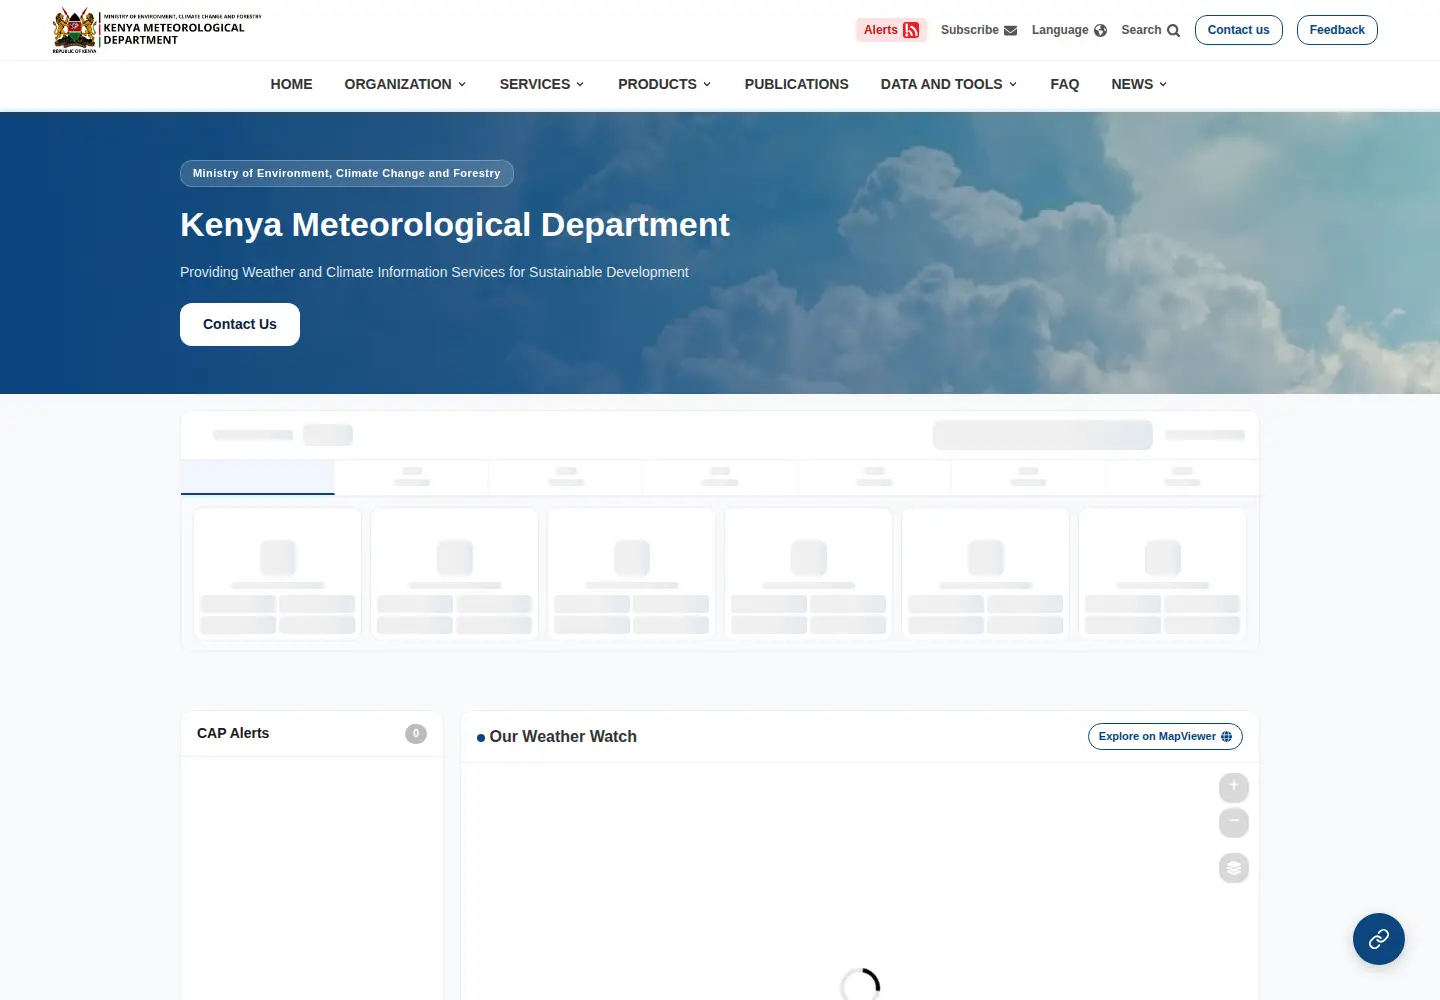This screenshot has width=1440, height=1000.
Task: Expand the SERVICES dropdown
Action: [x=542, y=84]
